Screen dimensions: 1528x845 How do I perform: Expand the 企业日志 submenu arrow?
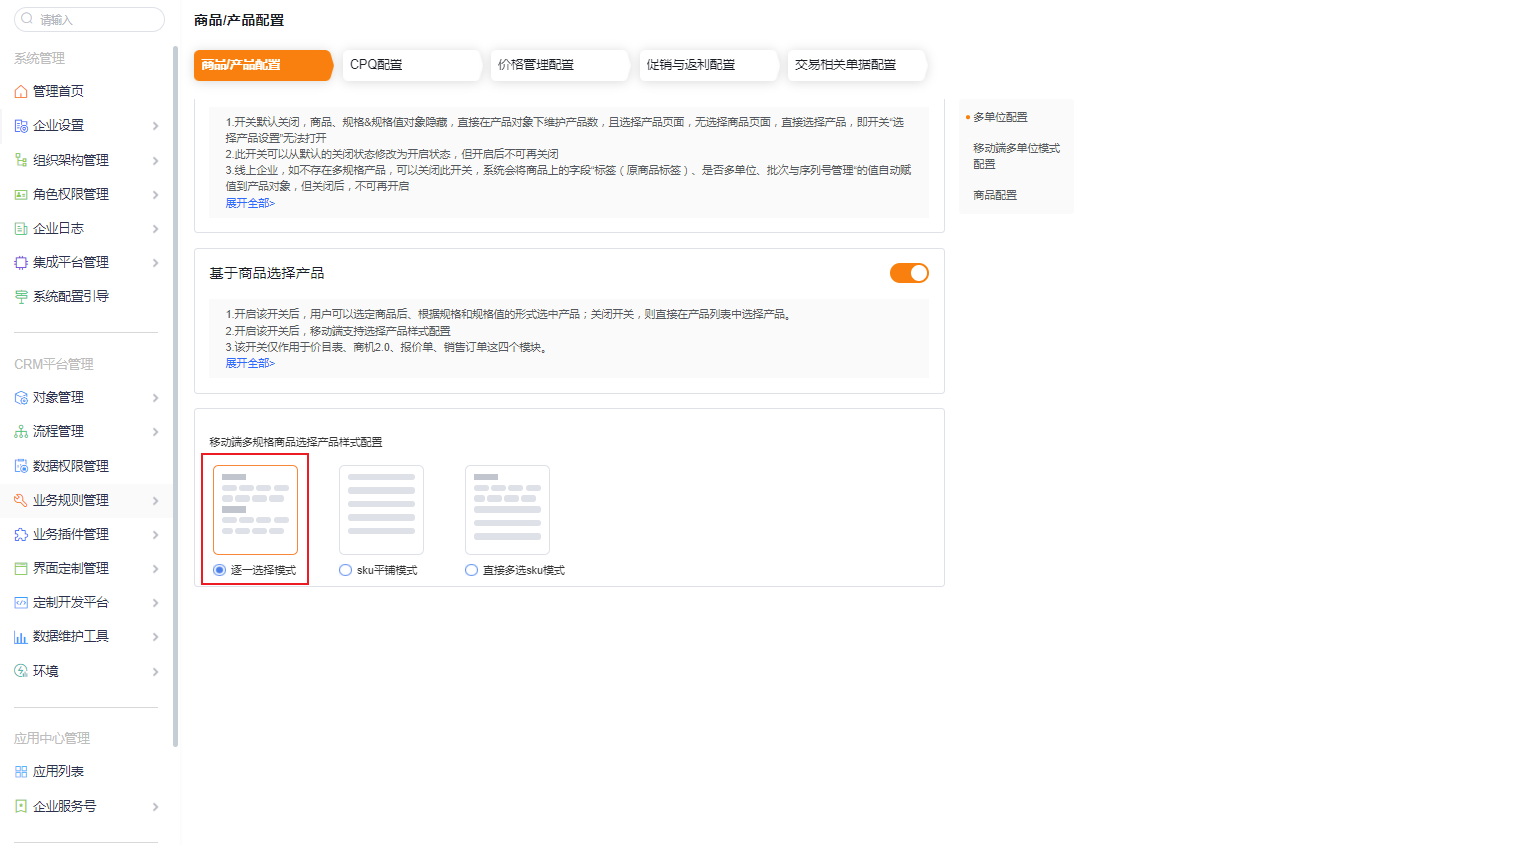pos(155,228)
